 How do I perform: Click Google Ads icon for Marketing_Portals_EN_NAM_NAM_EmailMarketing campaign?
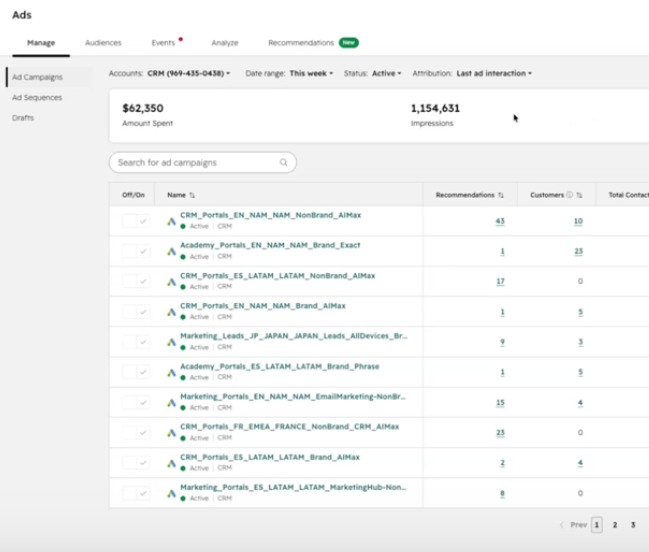[x=171, y=403]
